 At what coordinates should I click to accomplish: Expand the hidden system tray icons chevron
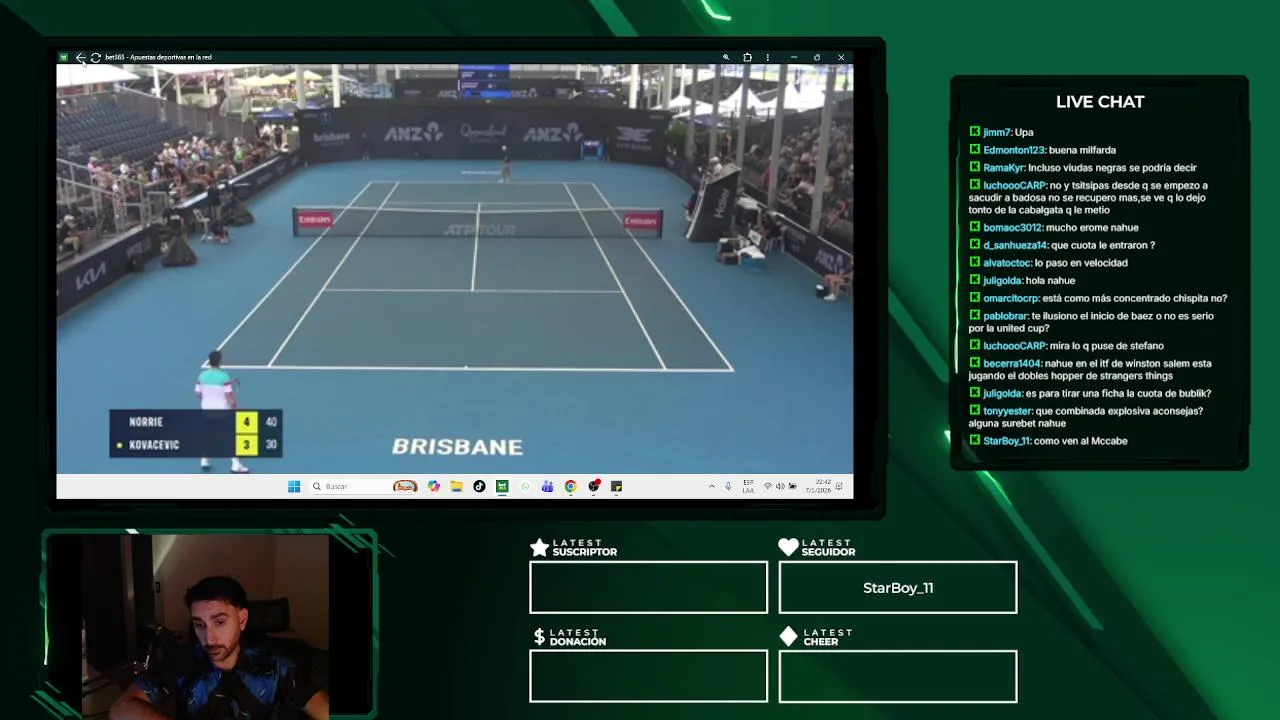712,486
